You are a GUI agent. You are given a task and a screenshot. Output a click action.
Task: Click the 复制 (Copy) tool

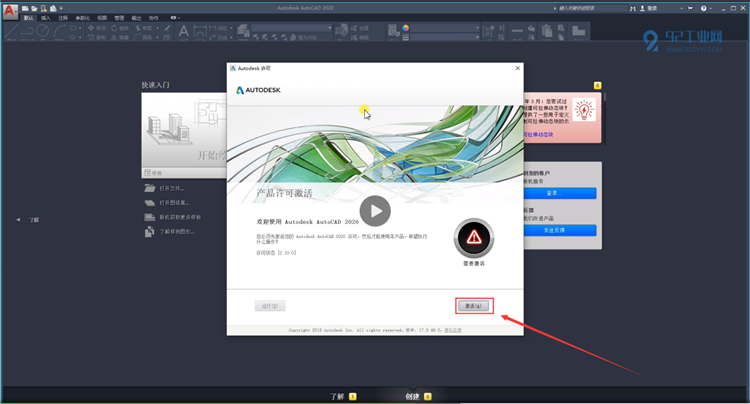97,37
